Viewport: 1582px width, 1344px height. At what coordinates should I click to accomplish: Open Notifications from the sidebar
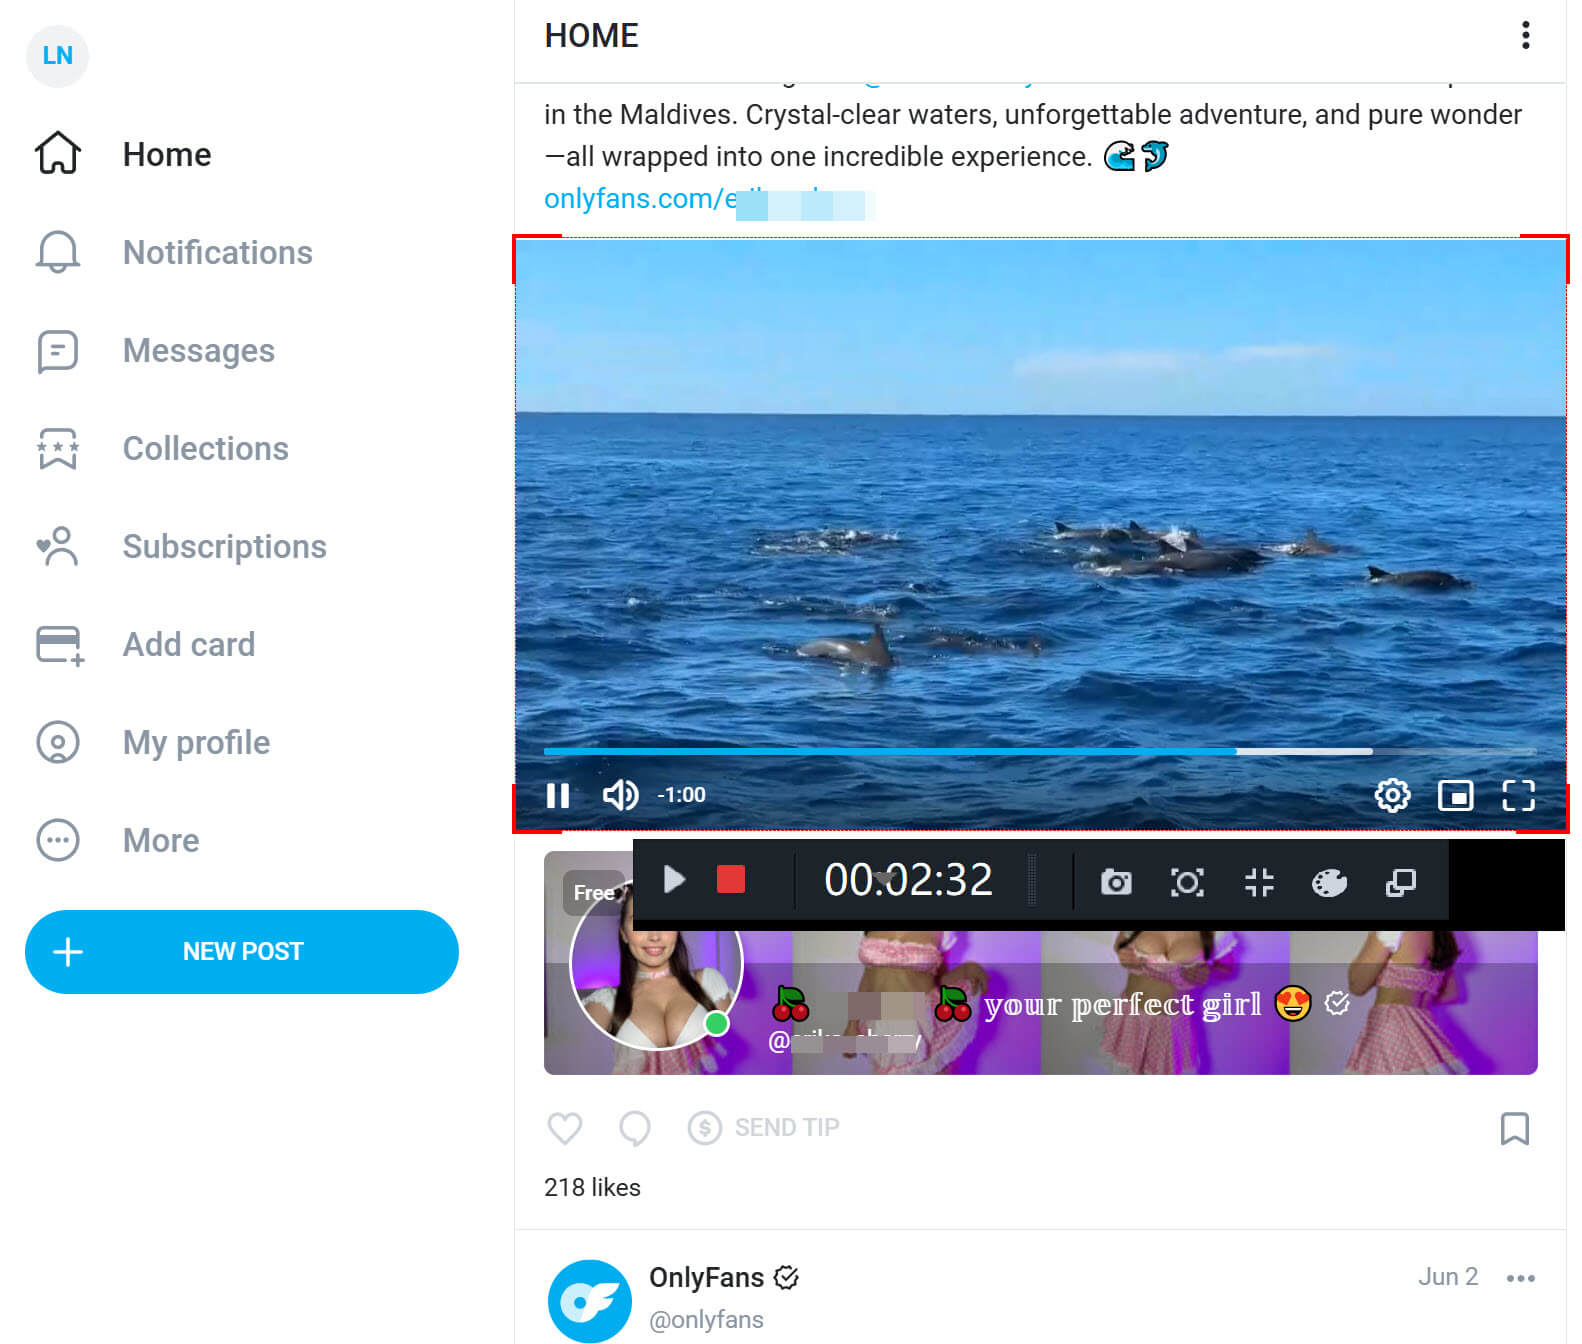pos(217,252)
